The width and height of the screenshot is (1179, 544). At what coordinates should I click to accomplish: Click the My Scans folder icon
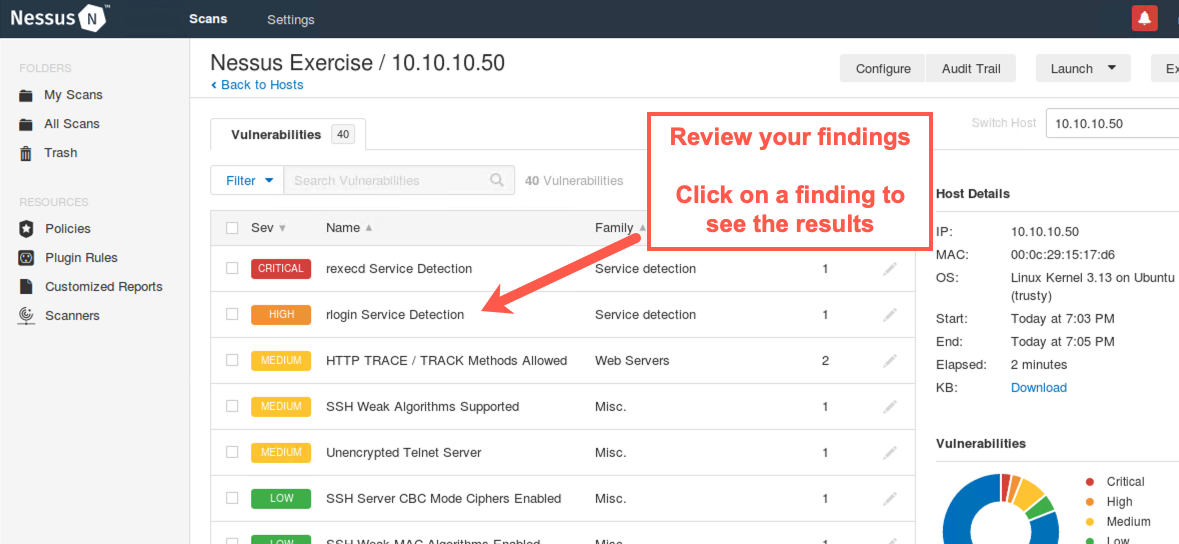(x=26, y=96)
